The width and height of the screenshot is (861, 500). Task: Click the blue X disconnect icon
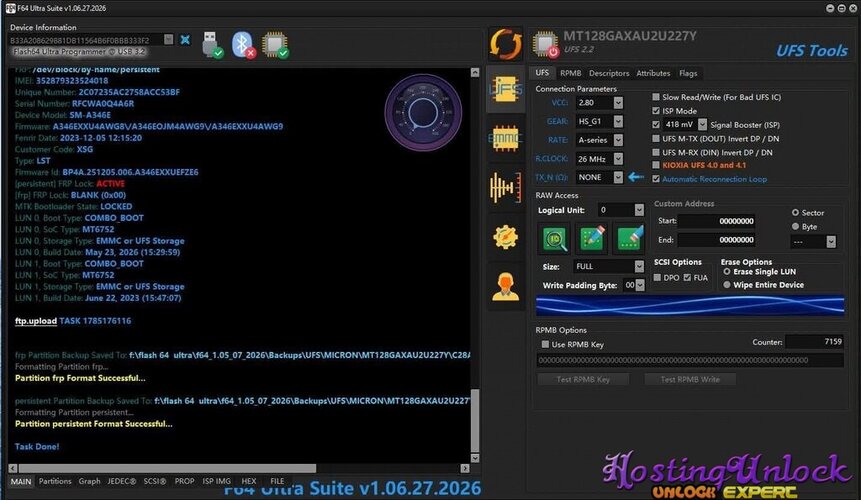185,40
